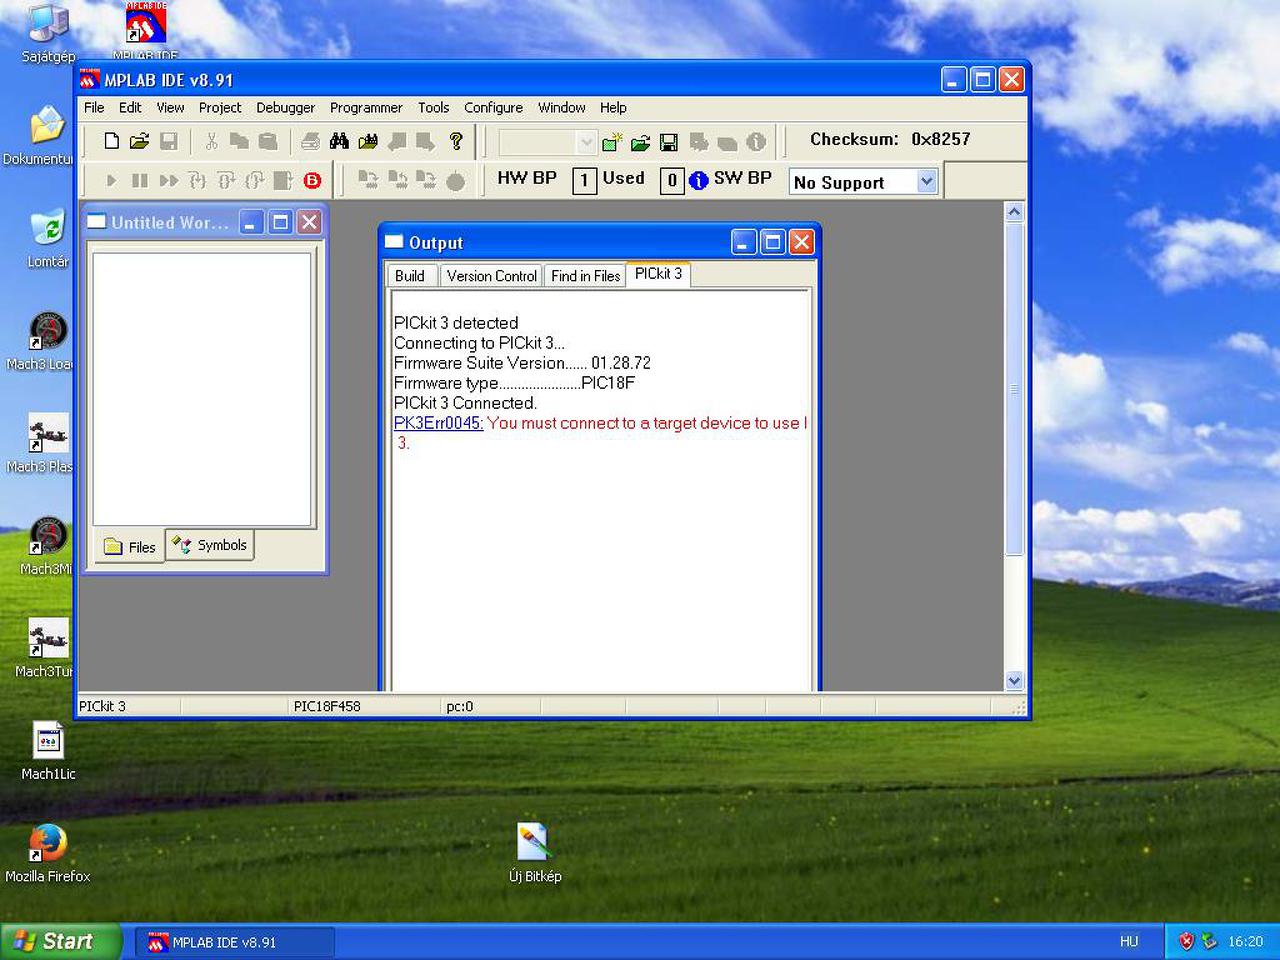Image resolution: width=1280 pixels, height=960 pixels.
Task: Click the security shield tray icon
Action: [x=1187, y=941]
